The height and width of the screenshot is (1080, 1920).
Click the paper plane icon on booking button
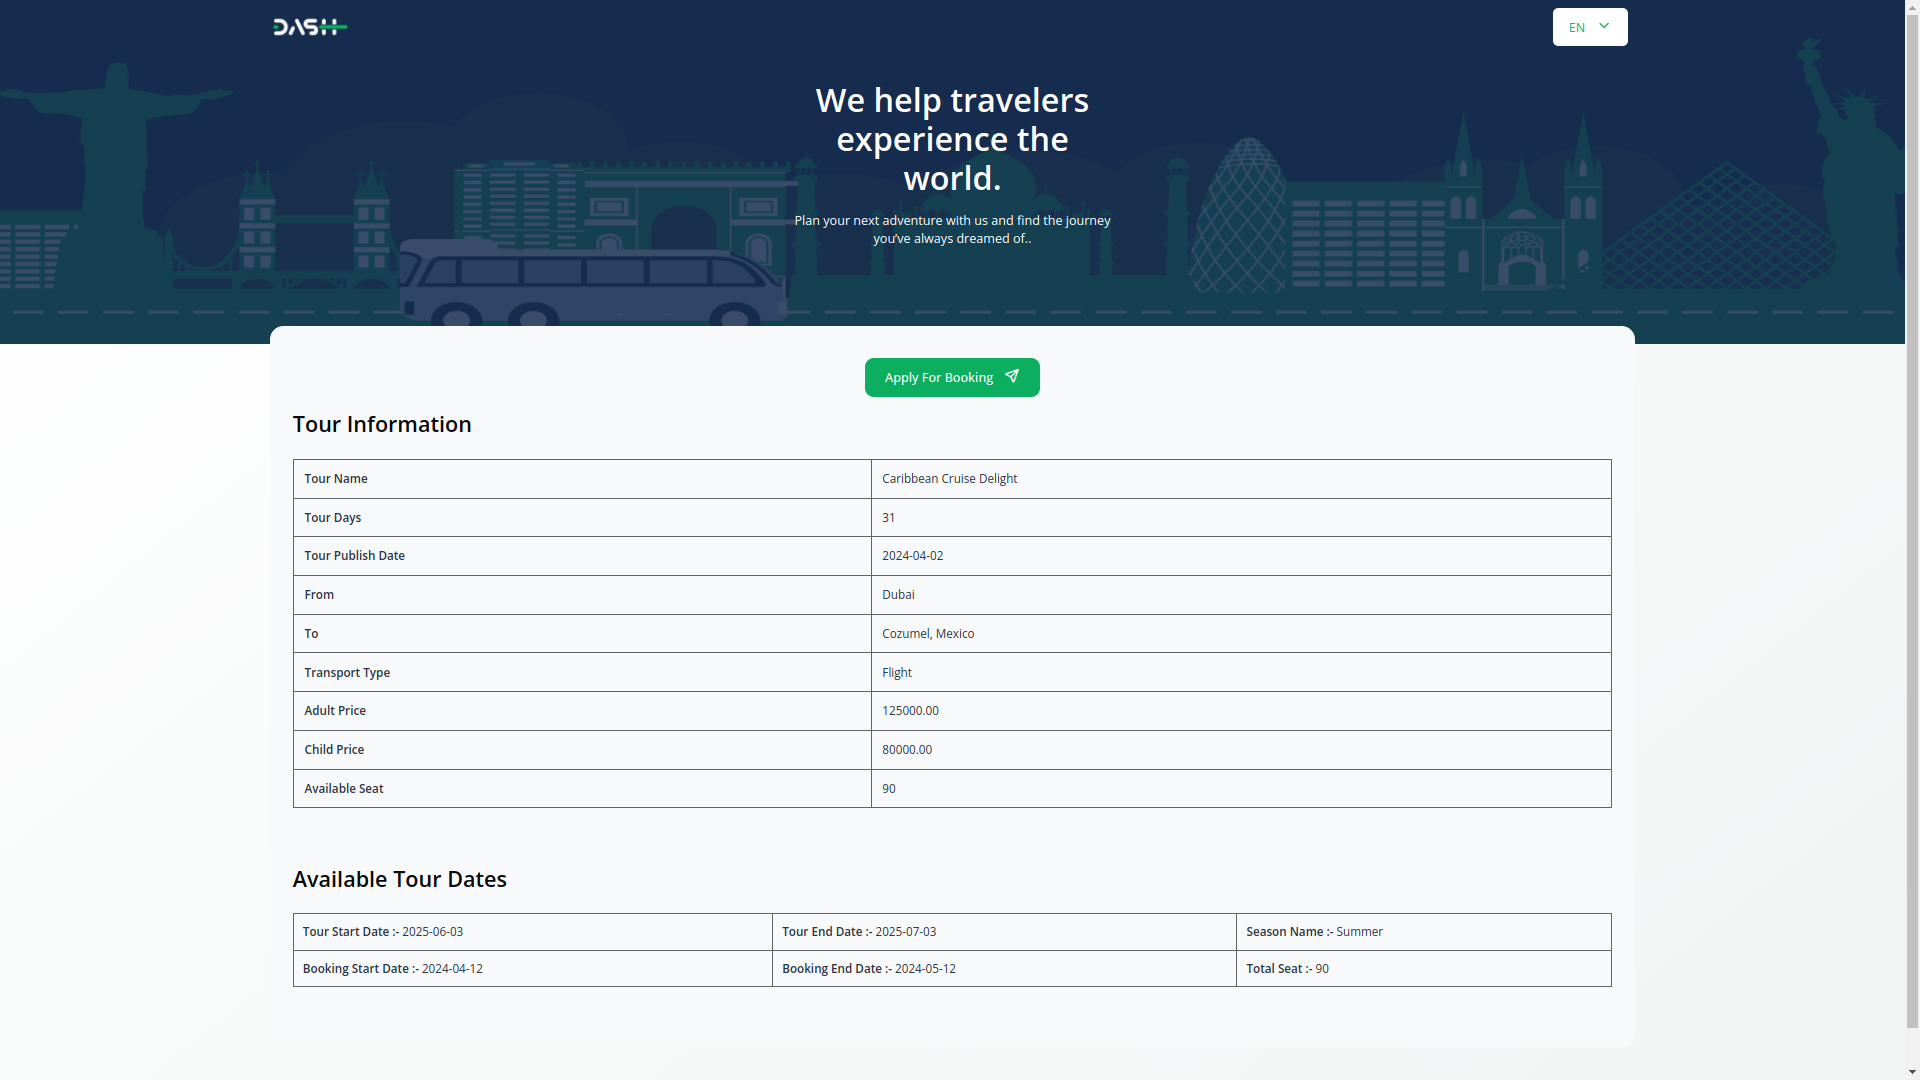pos(1012,376)
